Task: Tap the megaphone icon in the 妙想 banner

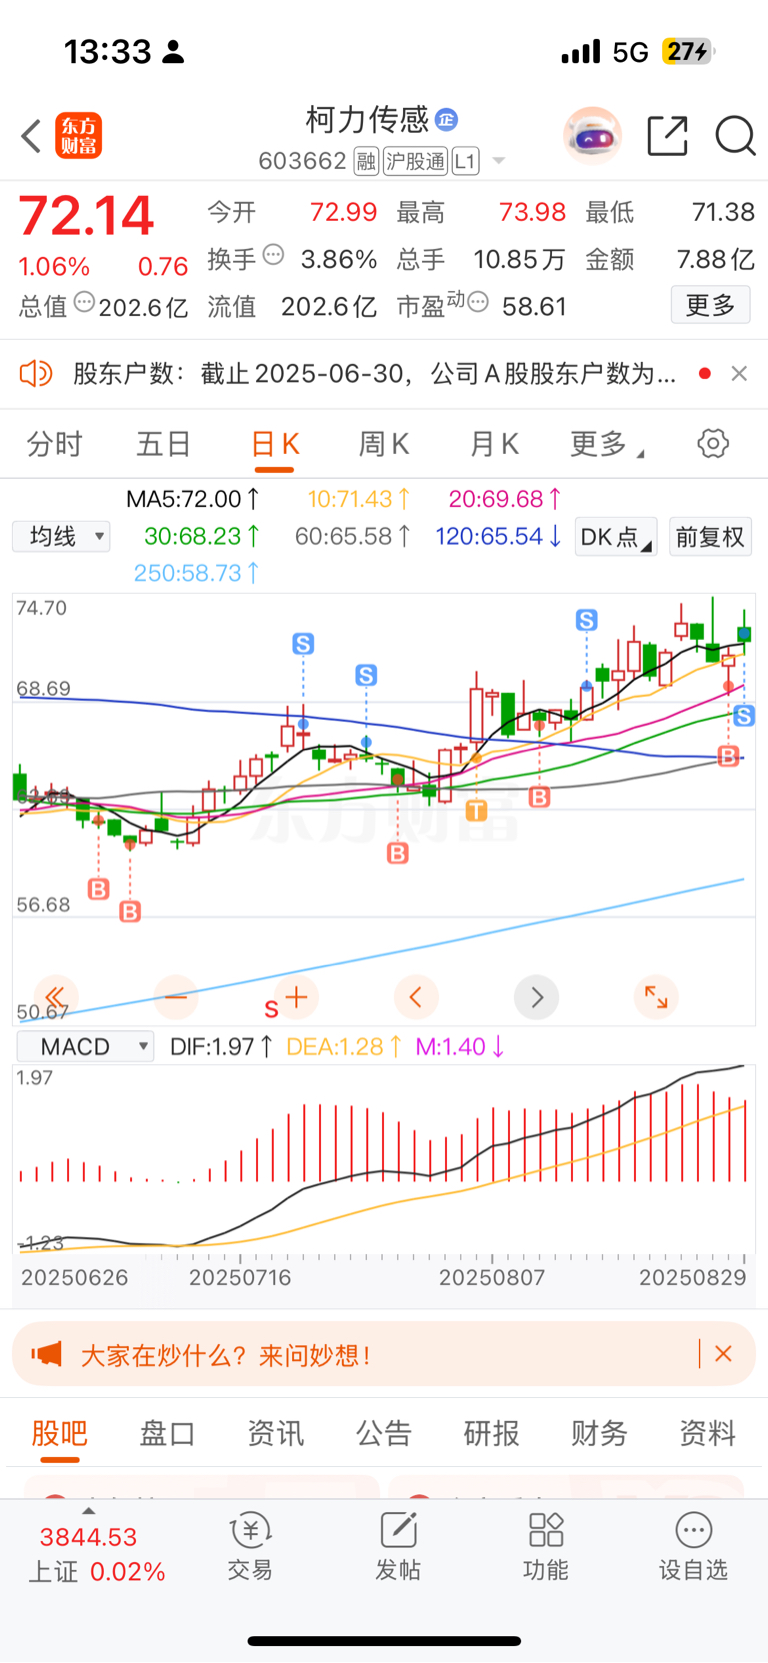Action: click(46, 1354)
